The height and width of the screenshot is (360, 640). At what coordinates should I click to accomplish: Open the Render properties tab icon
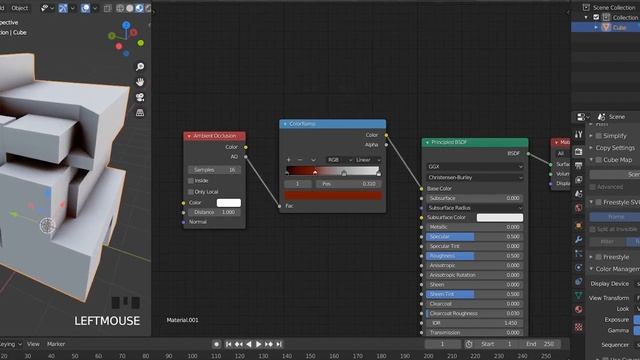tap(578, 151)
